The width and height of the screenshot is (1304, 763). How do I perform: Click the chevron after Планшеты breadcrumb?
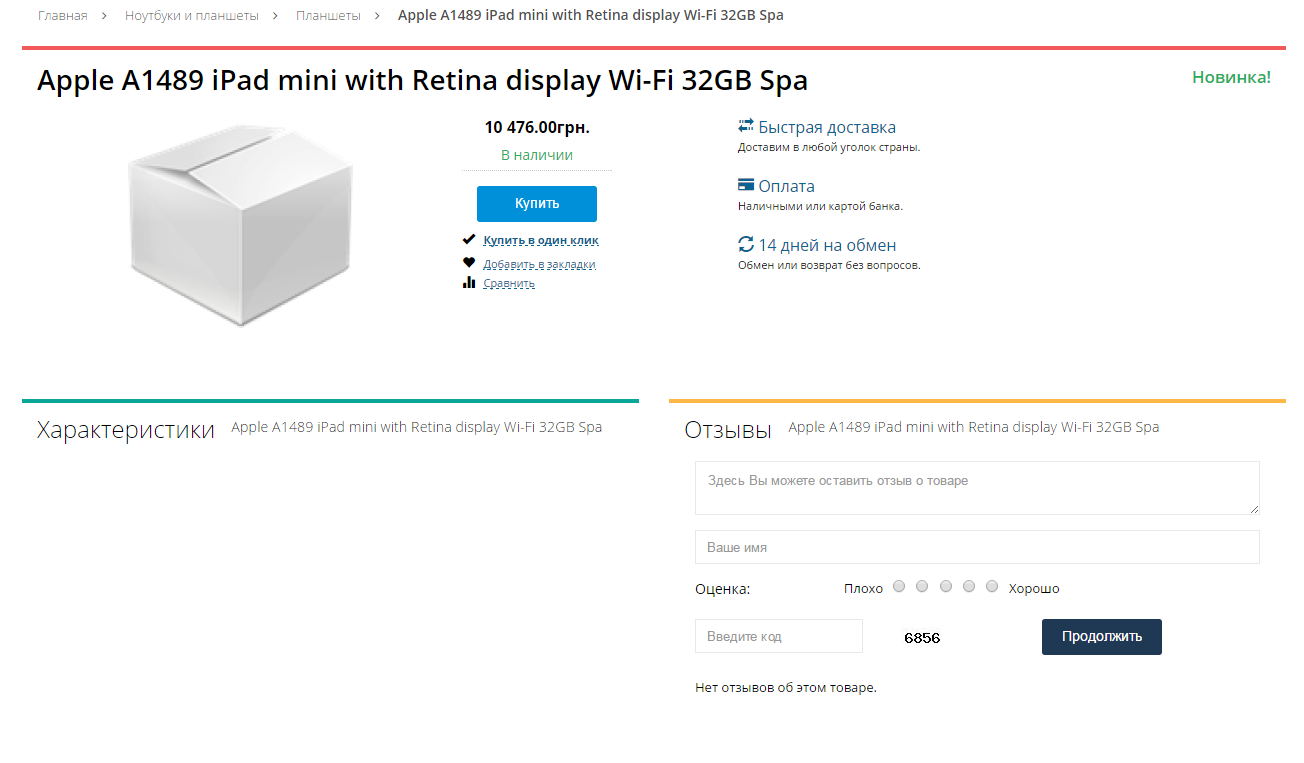[x=379, y=16]
